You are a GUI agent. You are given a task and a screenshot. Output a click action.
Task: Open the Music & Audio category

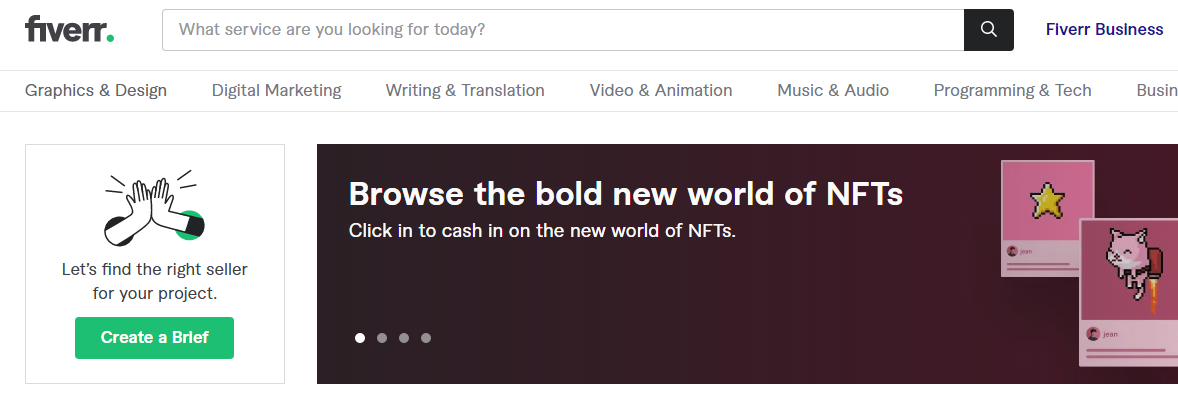(833, 90)
